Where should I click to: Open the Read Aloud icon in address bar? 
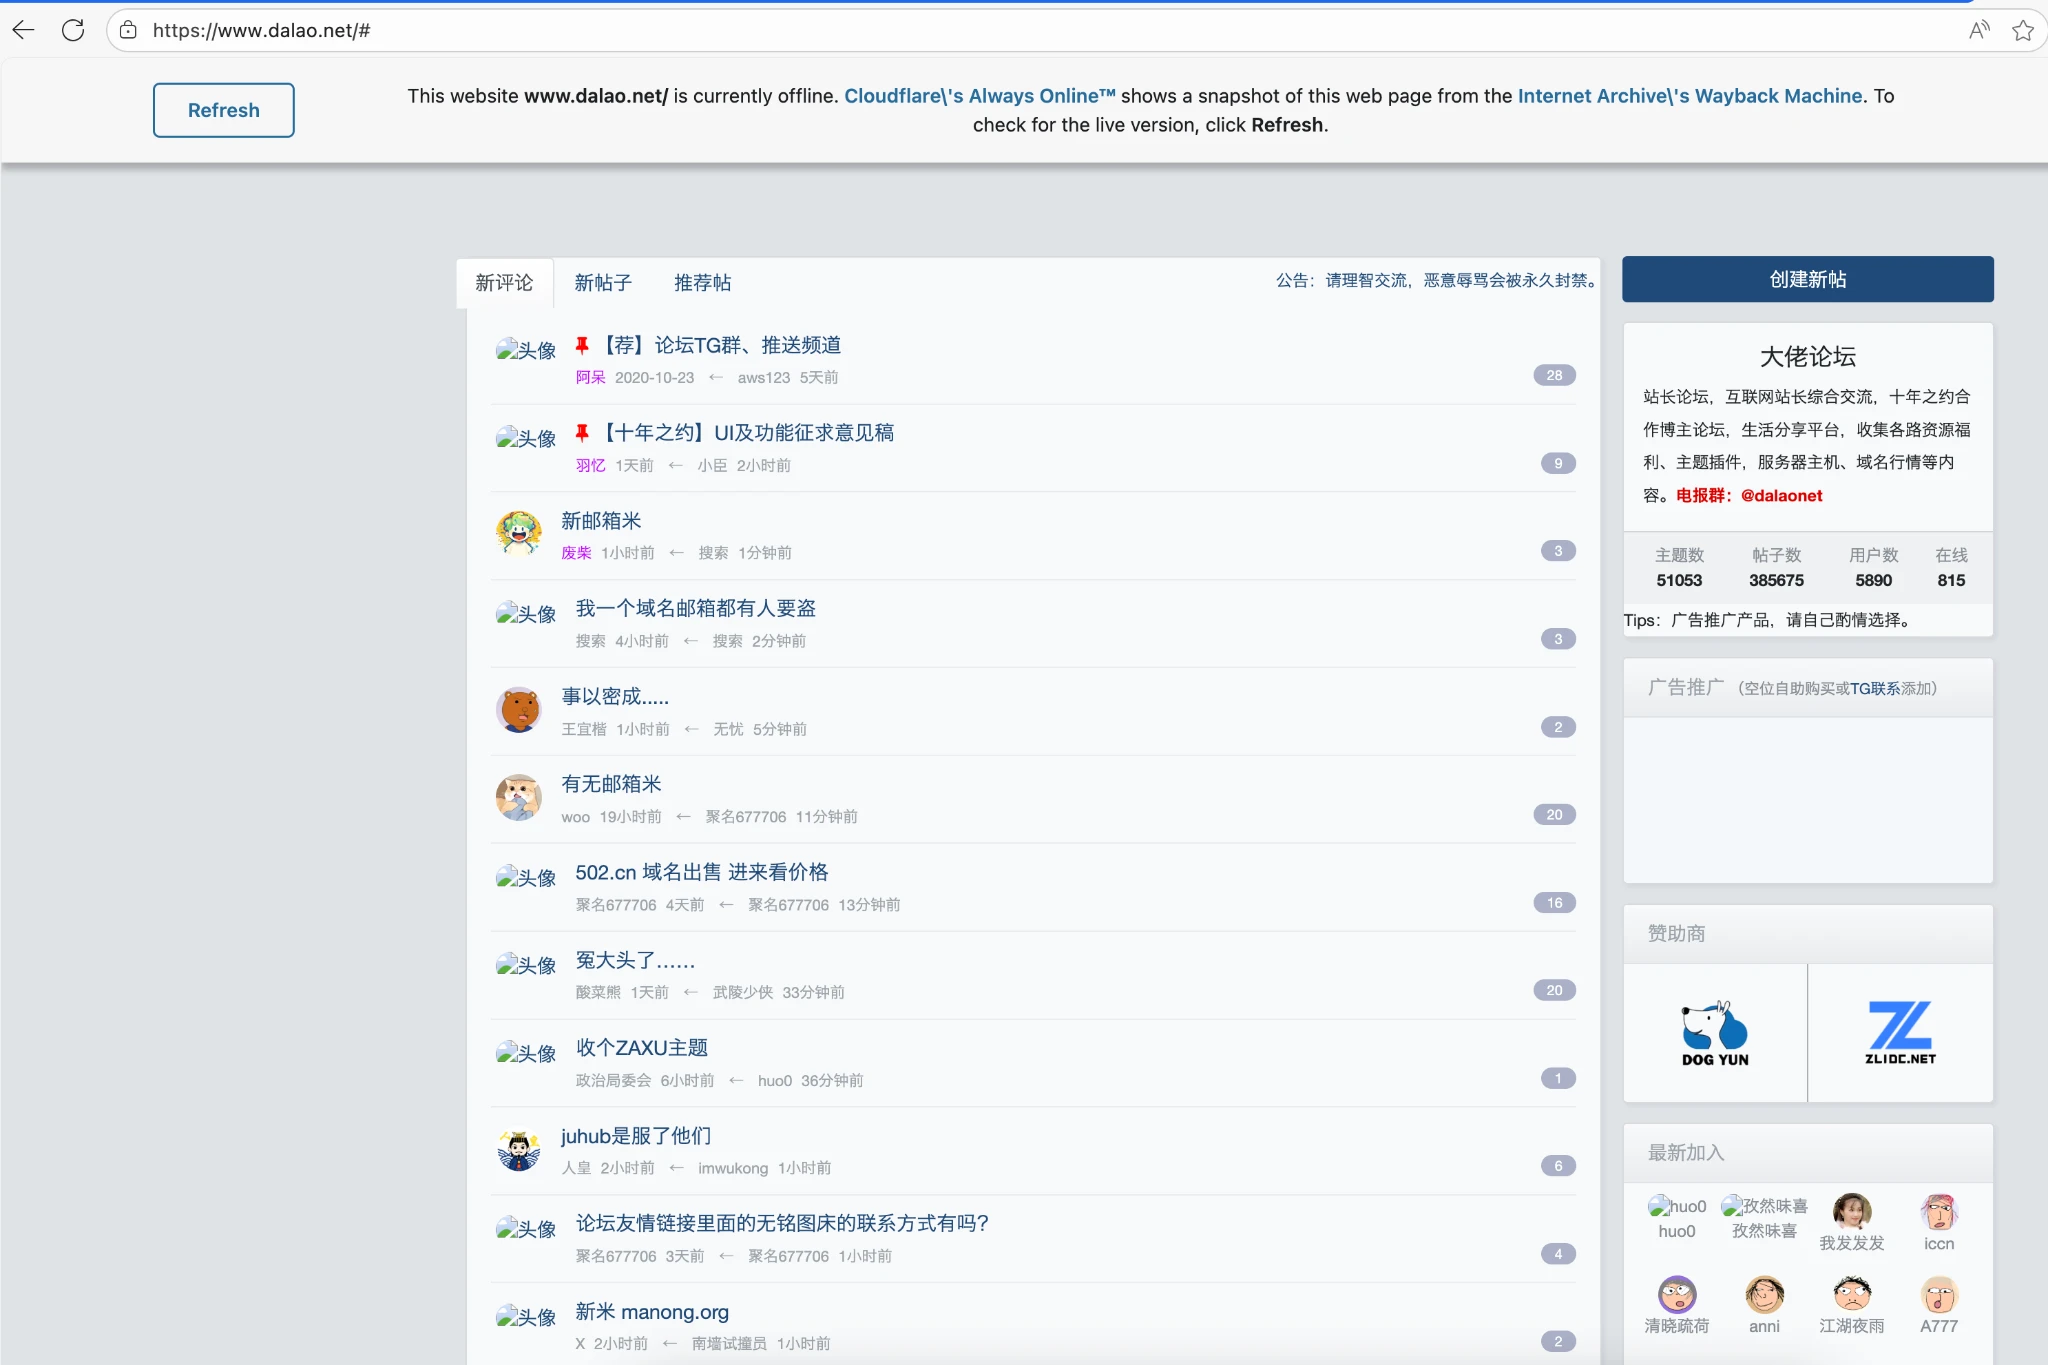(1978, 30)
